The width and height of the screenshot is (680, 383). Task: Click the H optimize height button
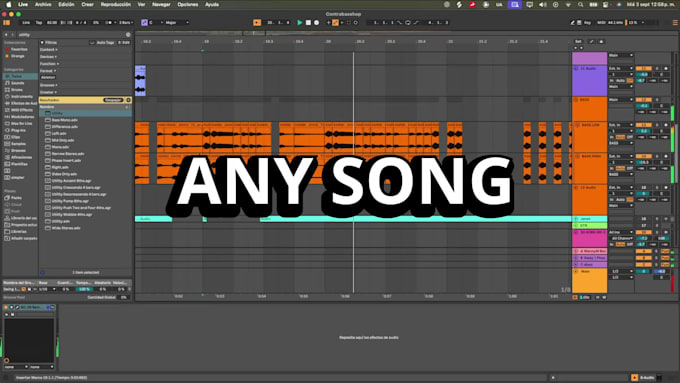(x=598, y=297)
